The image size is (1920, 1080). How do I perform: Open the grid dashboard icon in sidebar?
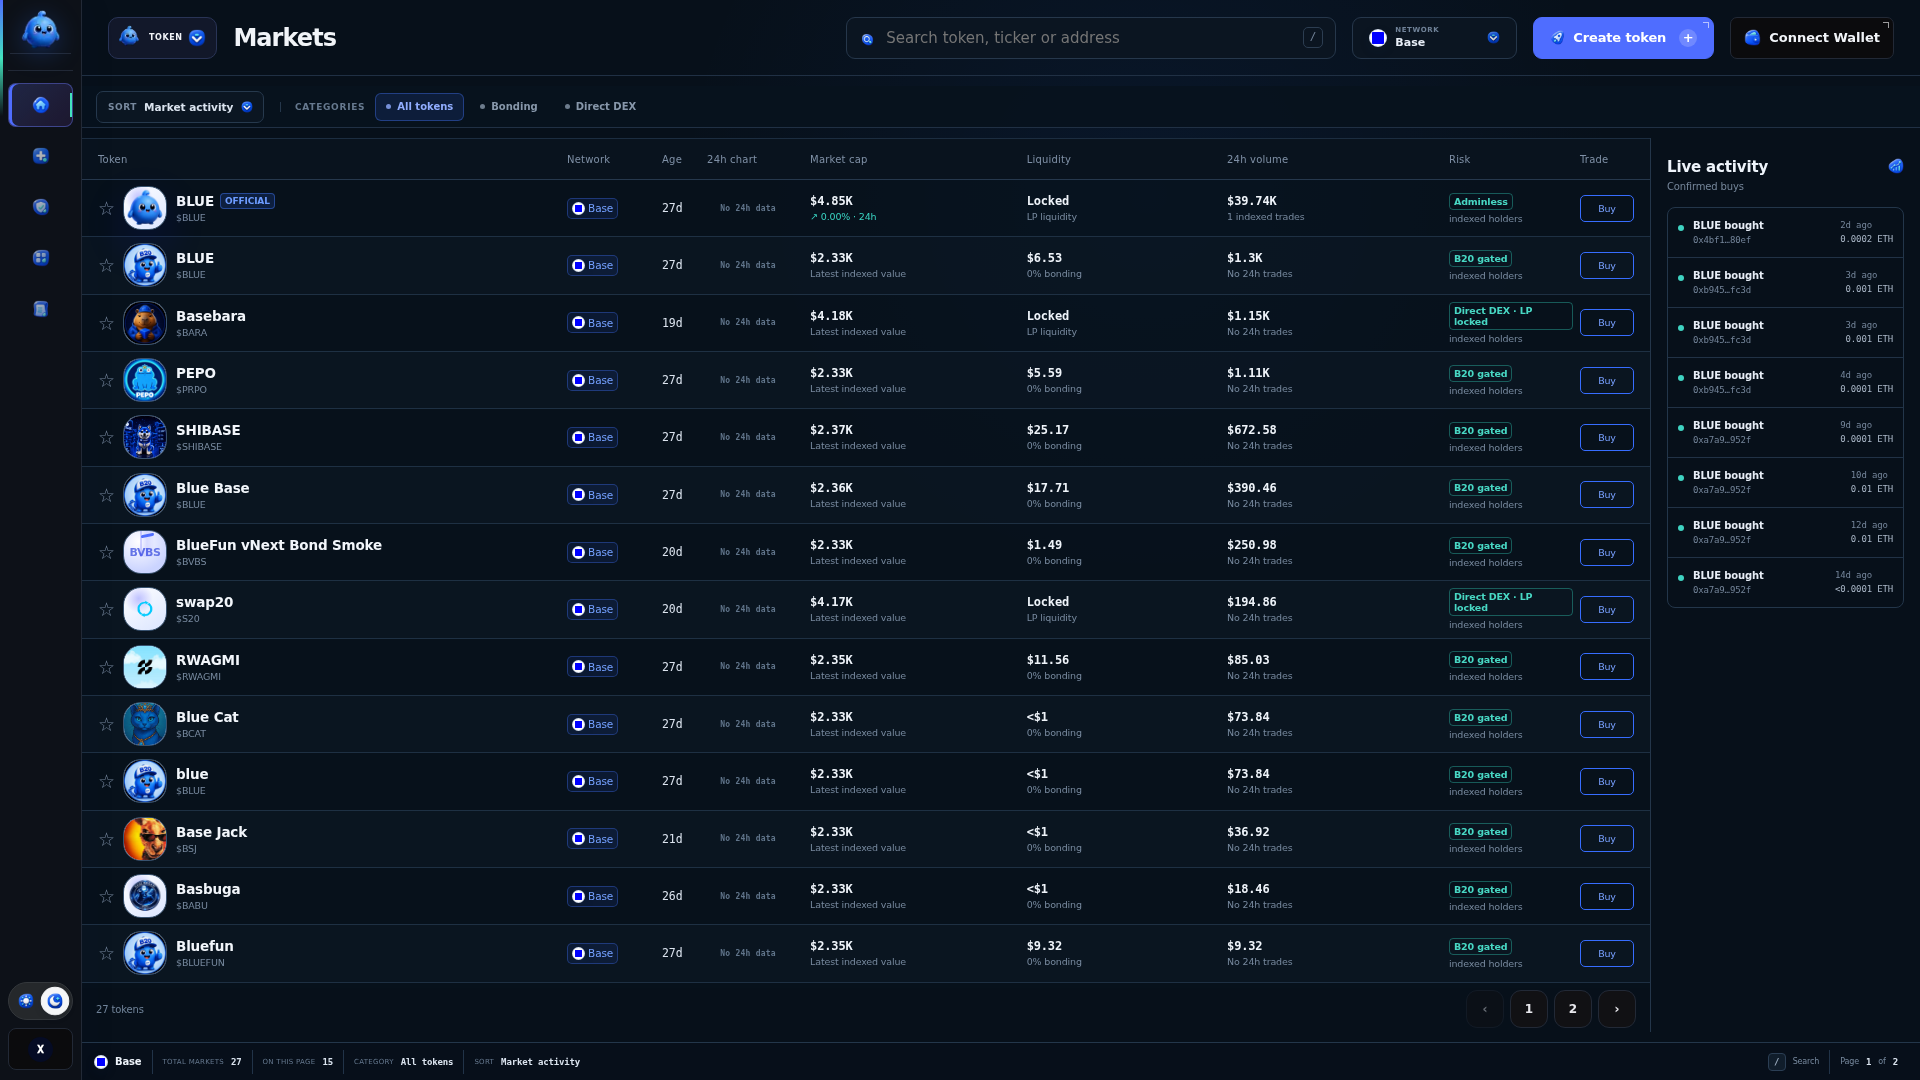[41, 258]
